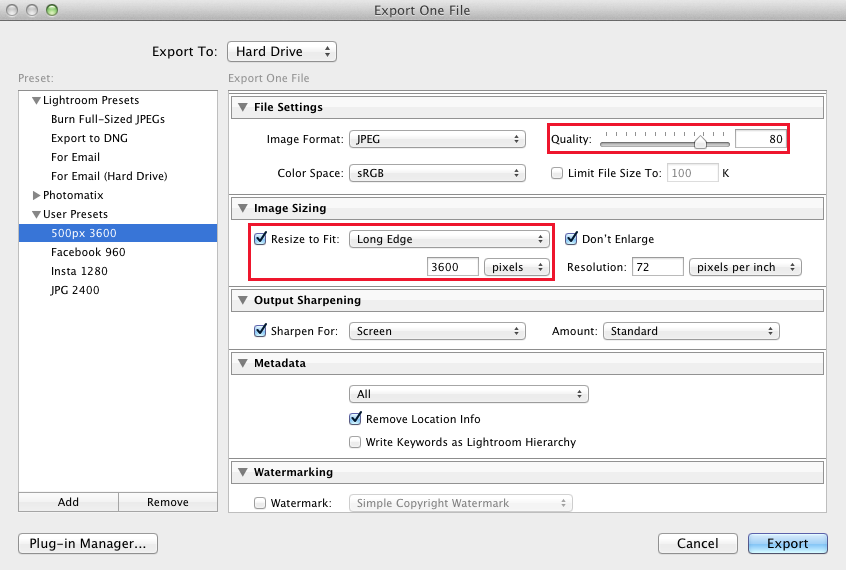Open the Sharpen For Screen dropdown
846x570 pixels.
(437, 331)
